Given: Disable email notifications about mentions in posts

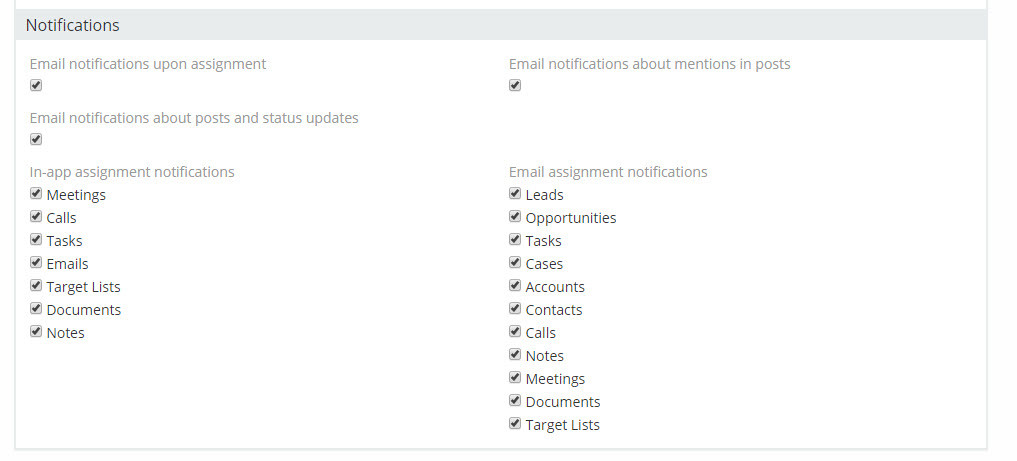Looking at the screenshot, I should pyautogui.click(x=515, y=85).
